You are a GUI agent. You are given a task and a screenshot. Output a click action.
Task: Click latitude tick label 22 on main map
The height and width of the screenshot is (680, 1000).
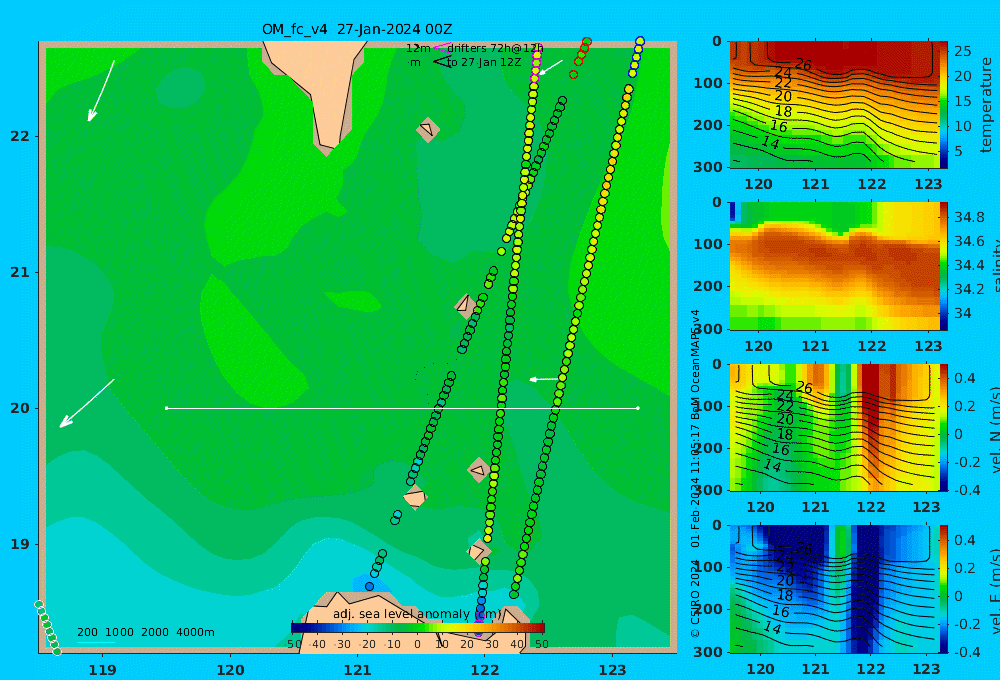[20, 136]
